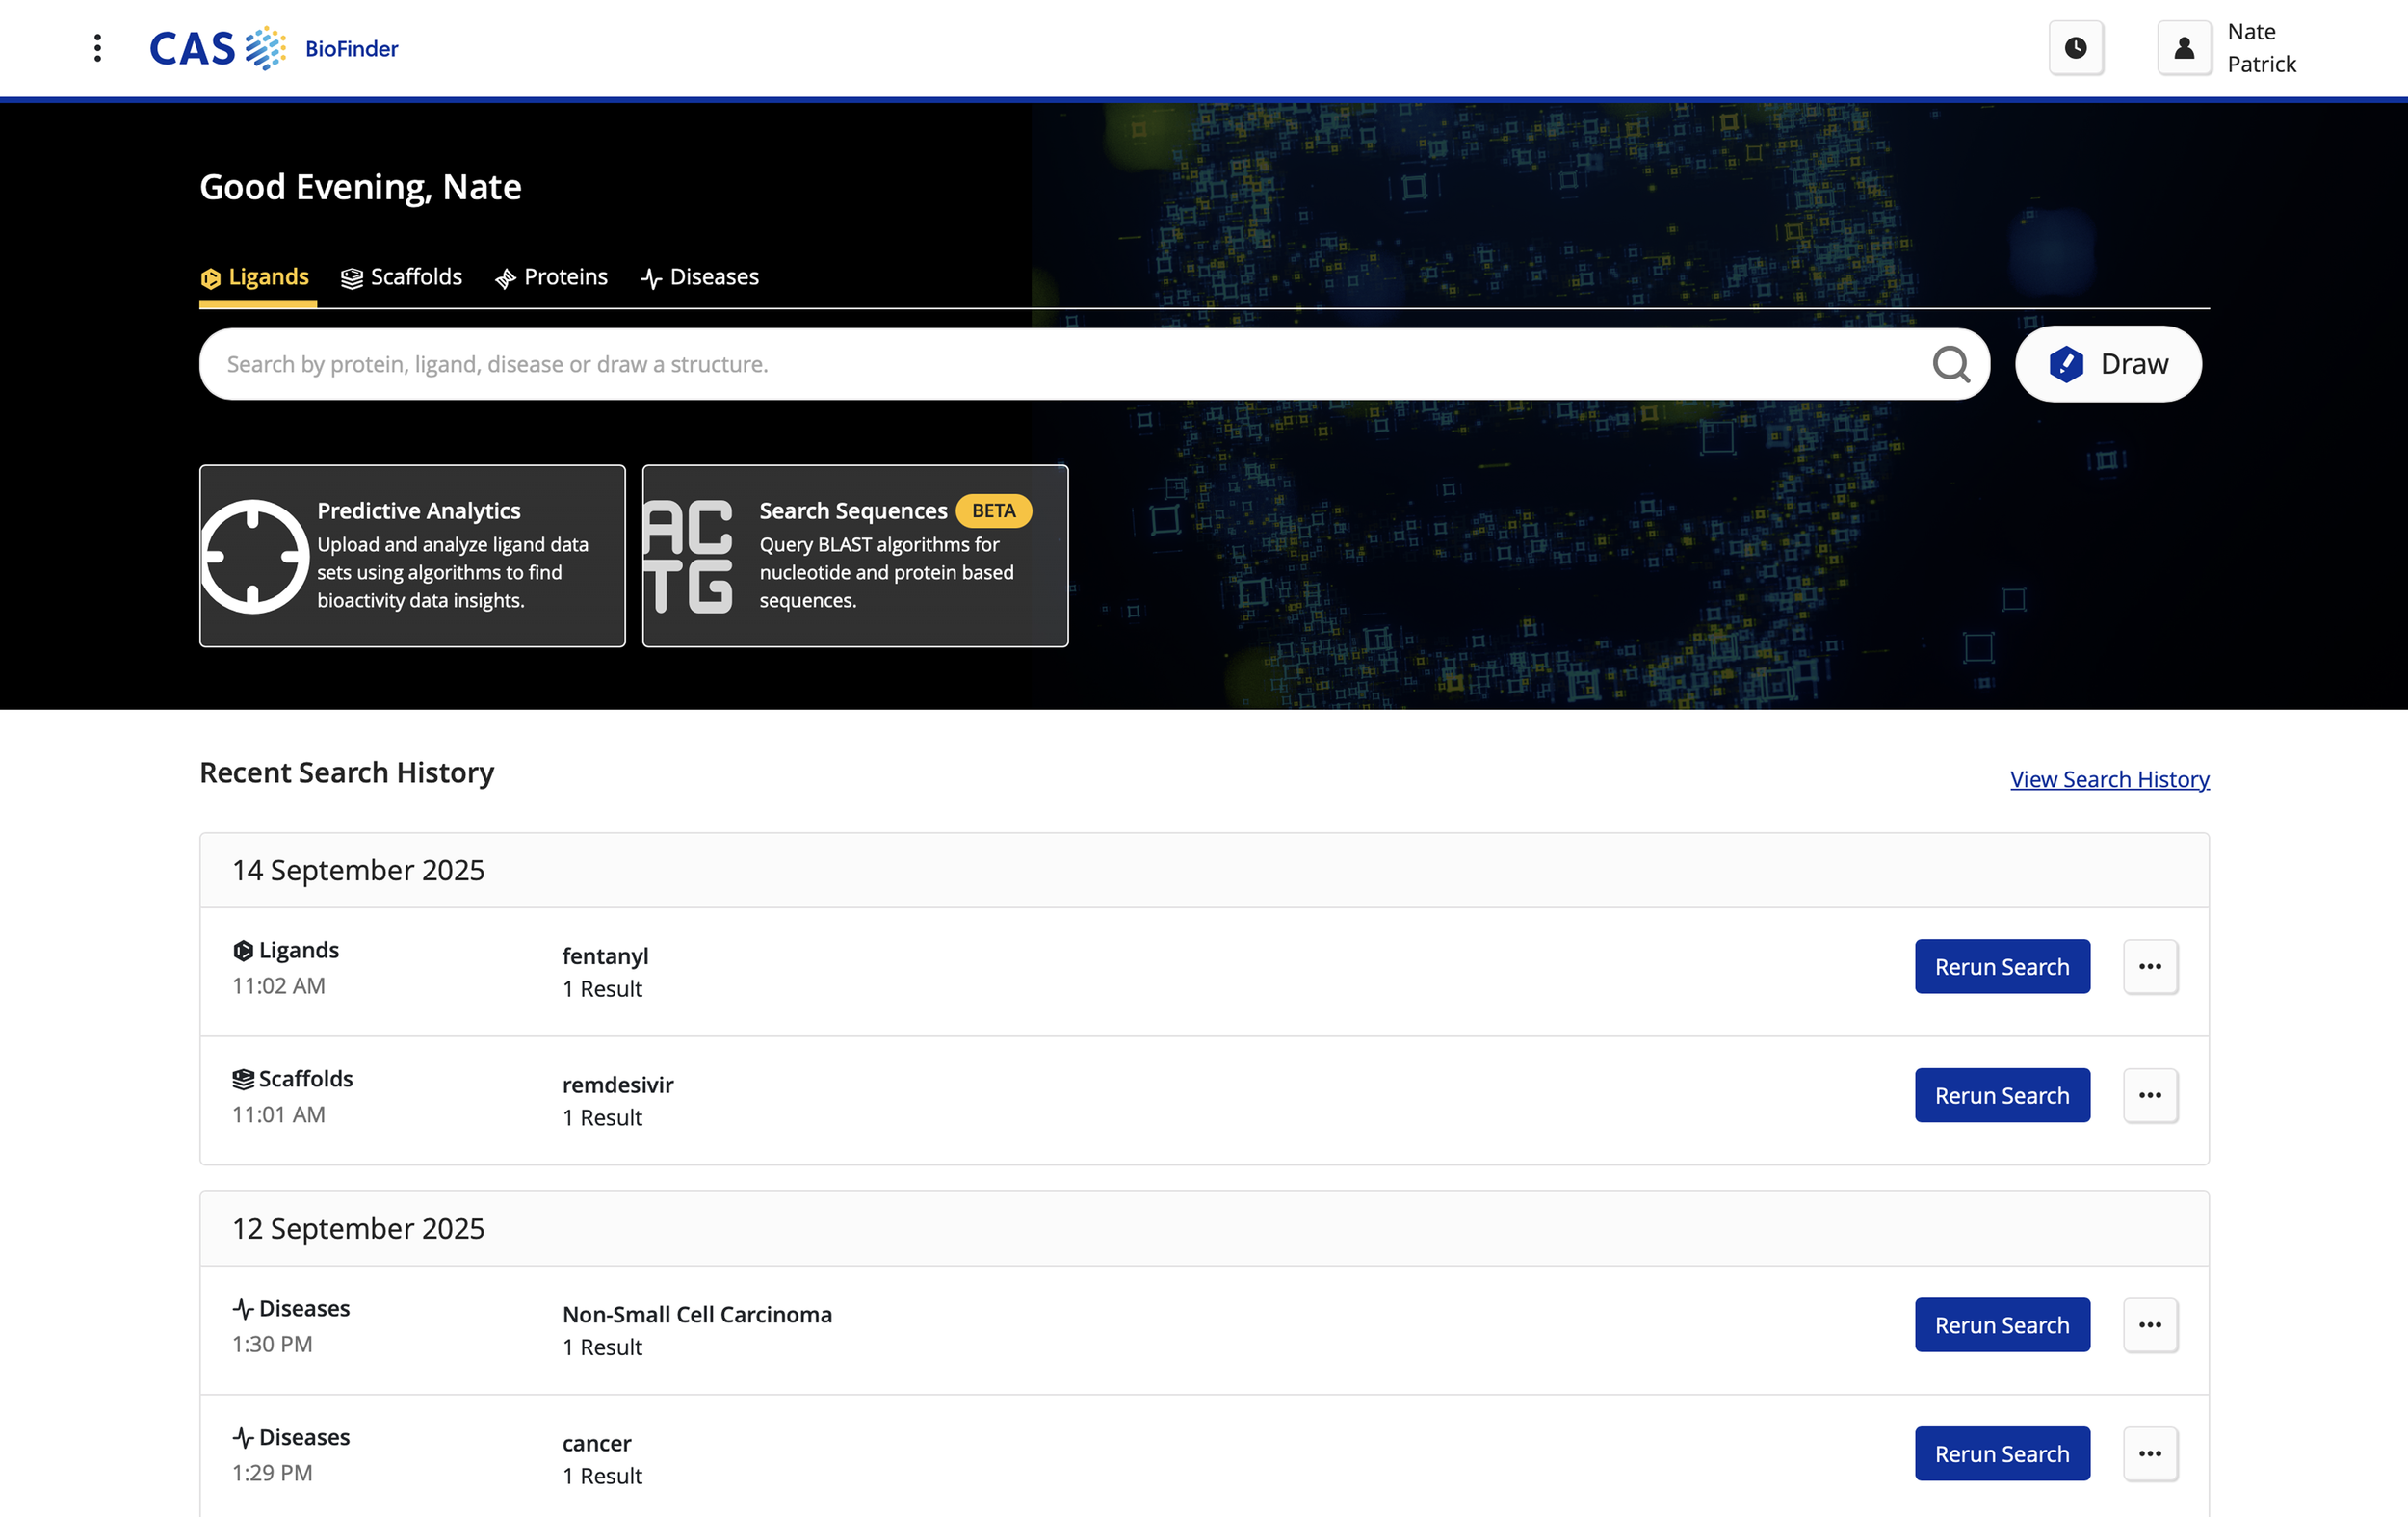This screenshot has width=2408, height=1517.
Task: Rerun Search for Non-Small Cell Carcinoma
Action: [x=2002, y=1324]
